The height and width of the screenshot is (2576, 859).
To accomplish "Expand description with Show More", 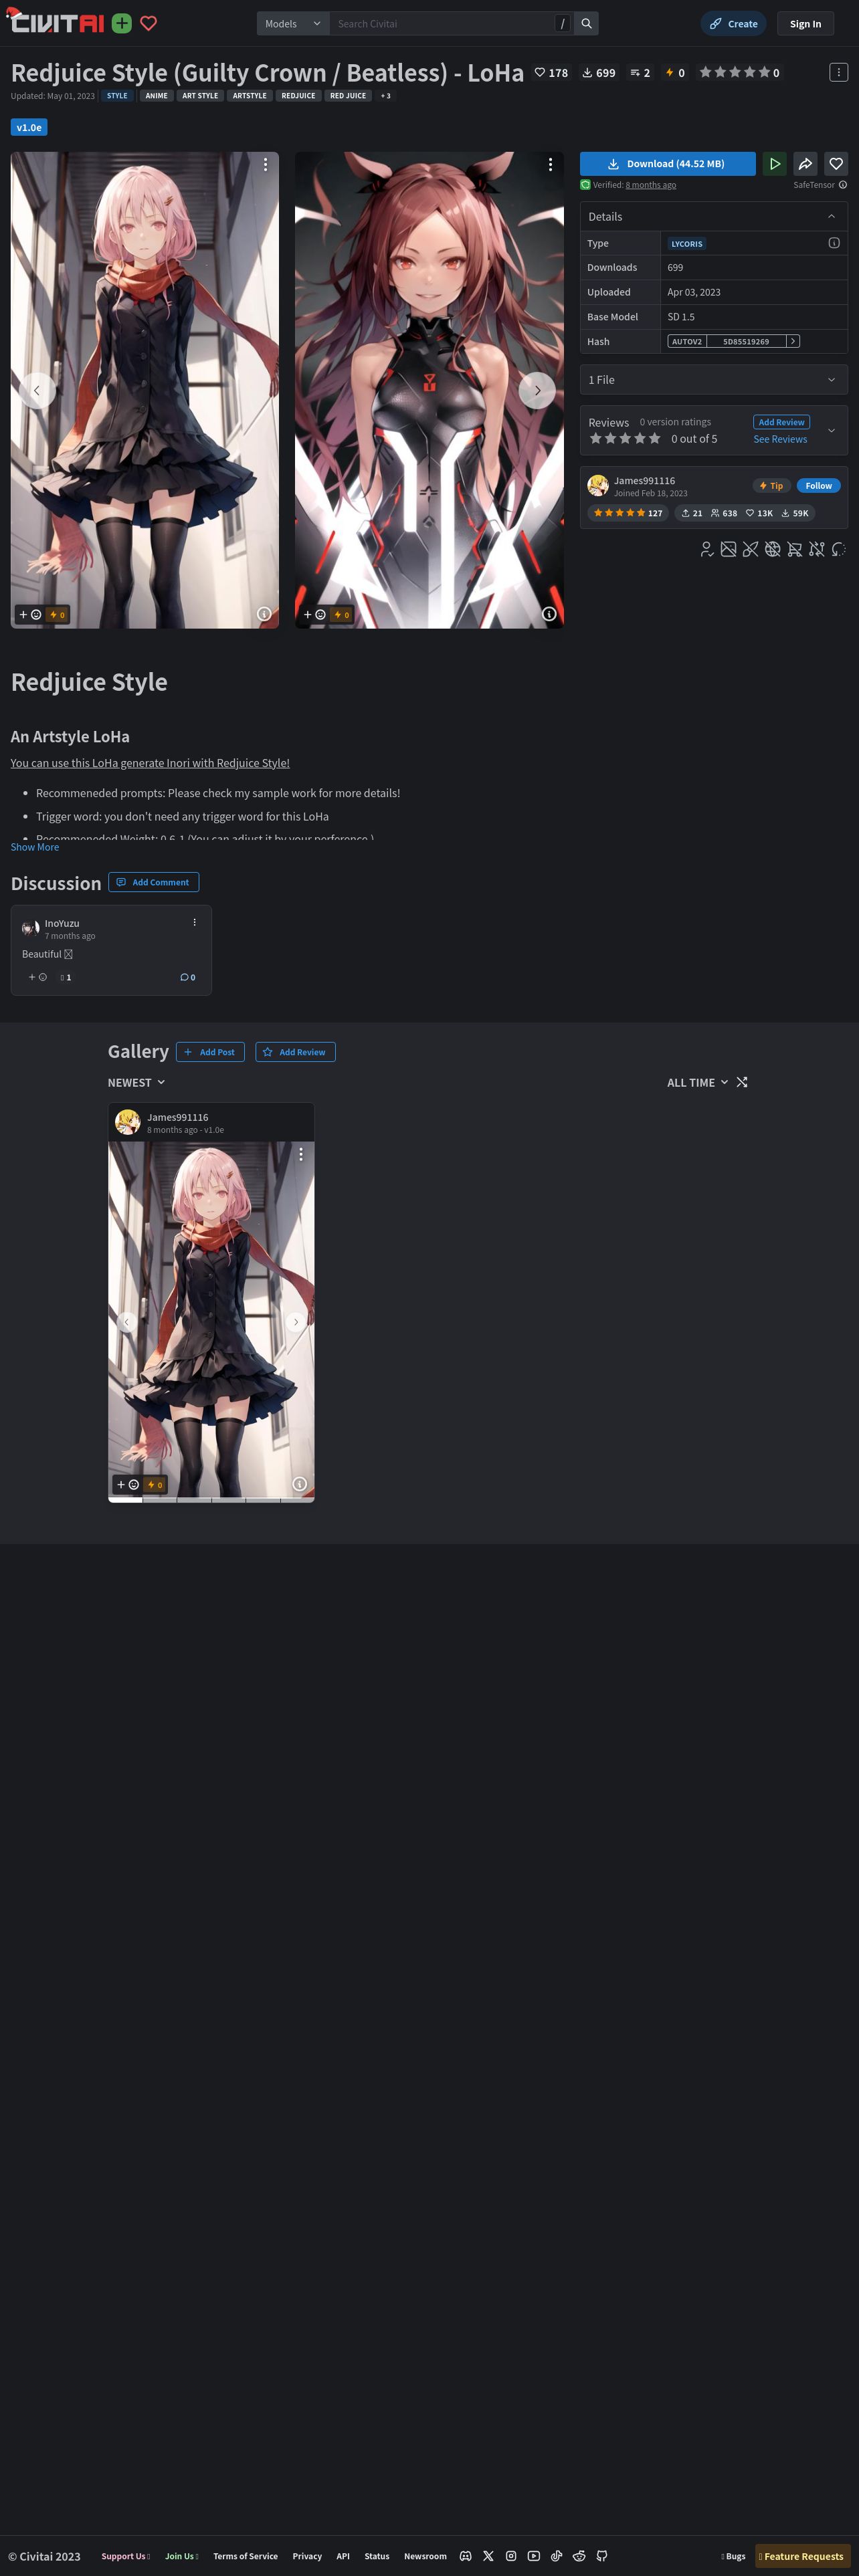I will (35, 847).
